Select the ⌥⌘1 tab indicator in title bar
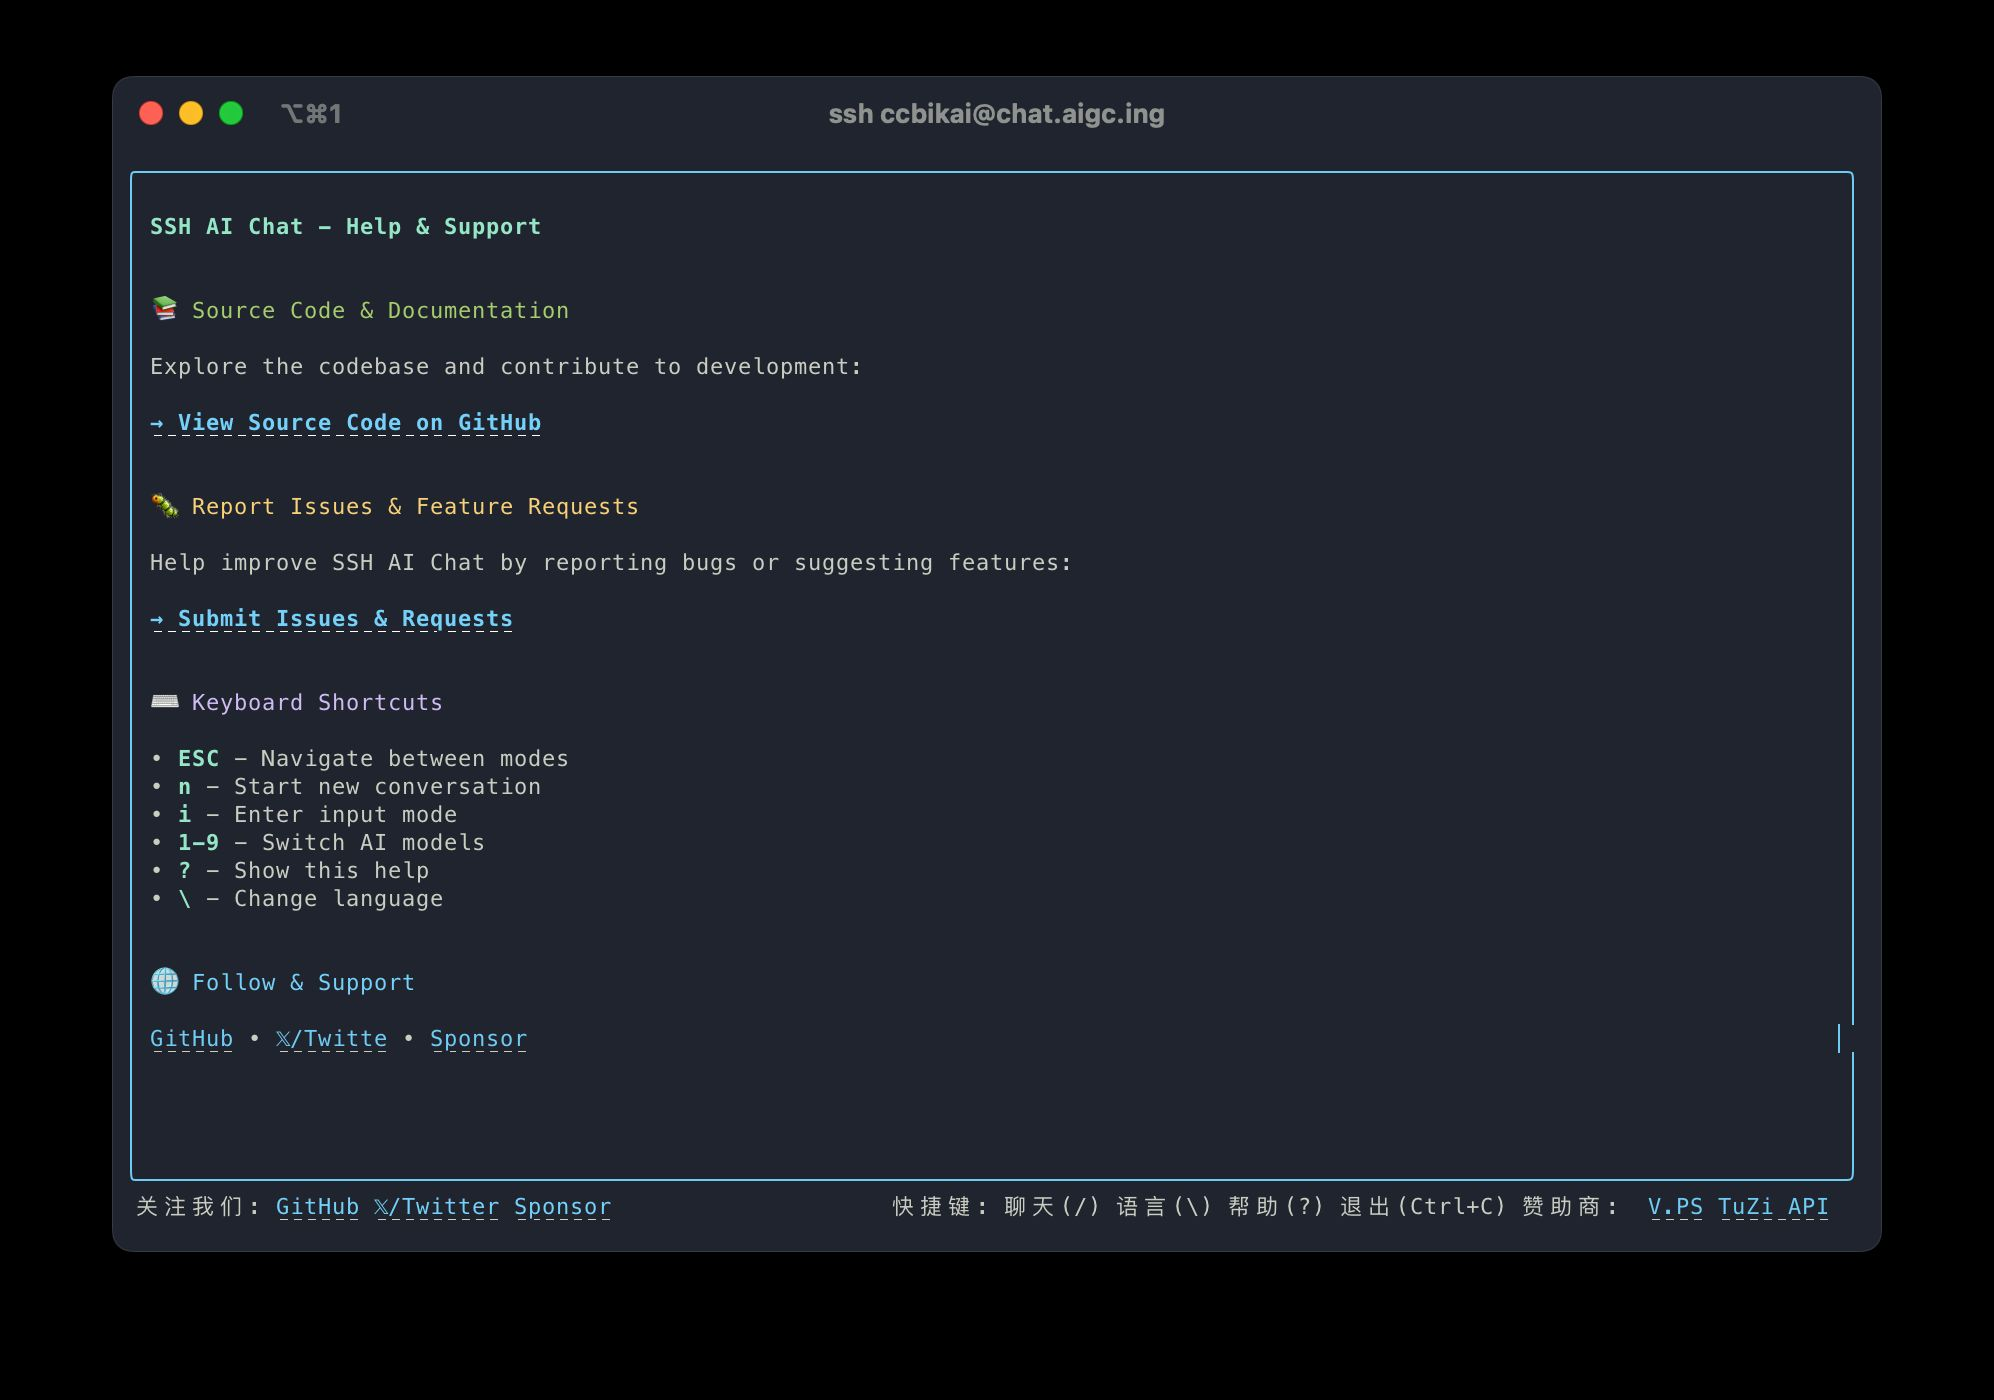 pyautogui.click(x=312, y=114)
